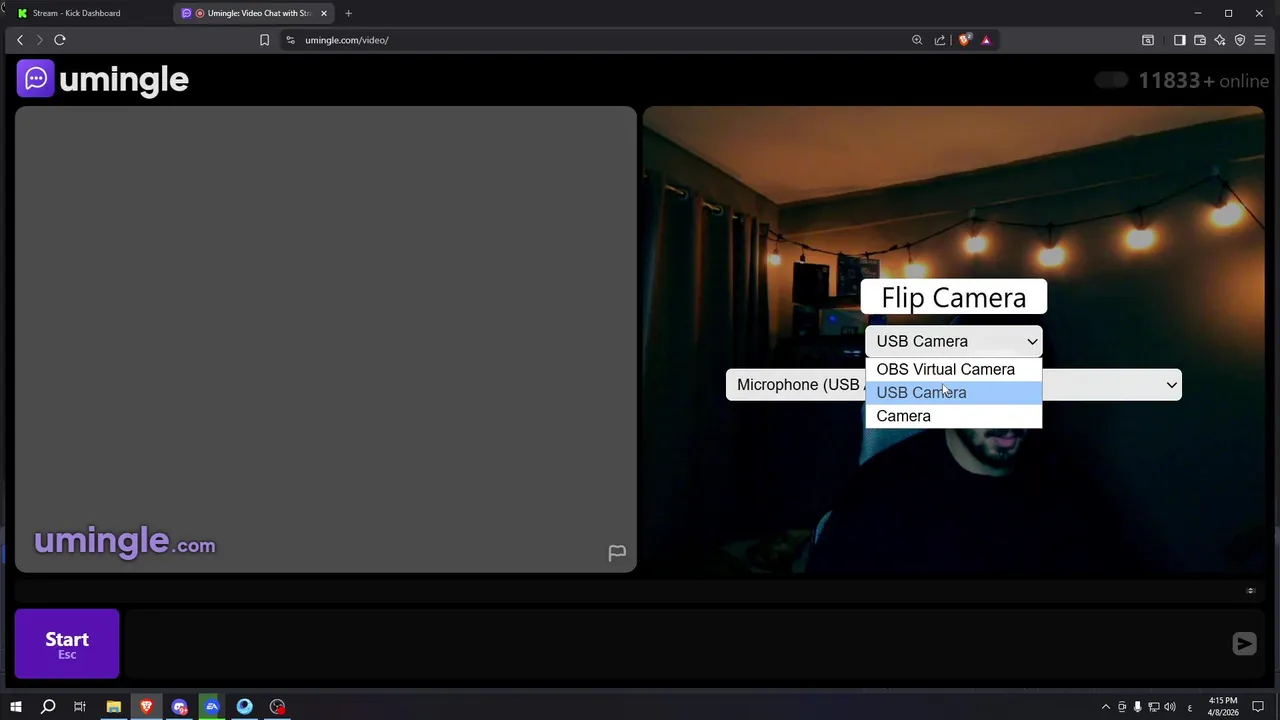1280x720 pixels.
Task: Reload the page with the refresh icon
Action: click(60, 40)
